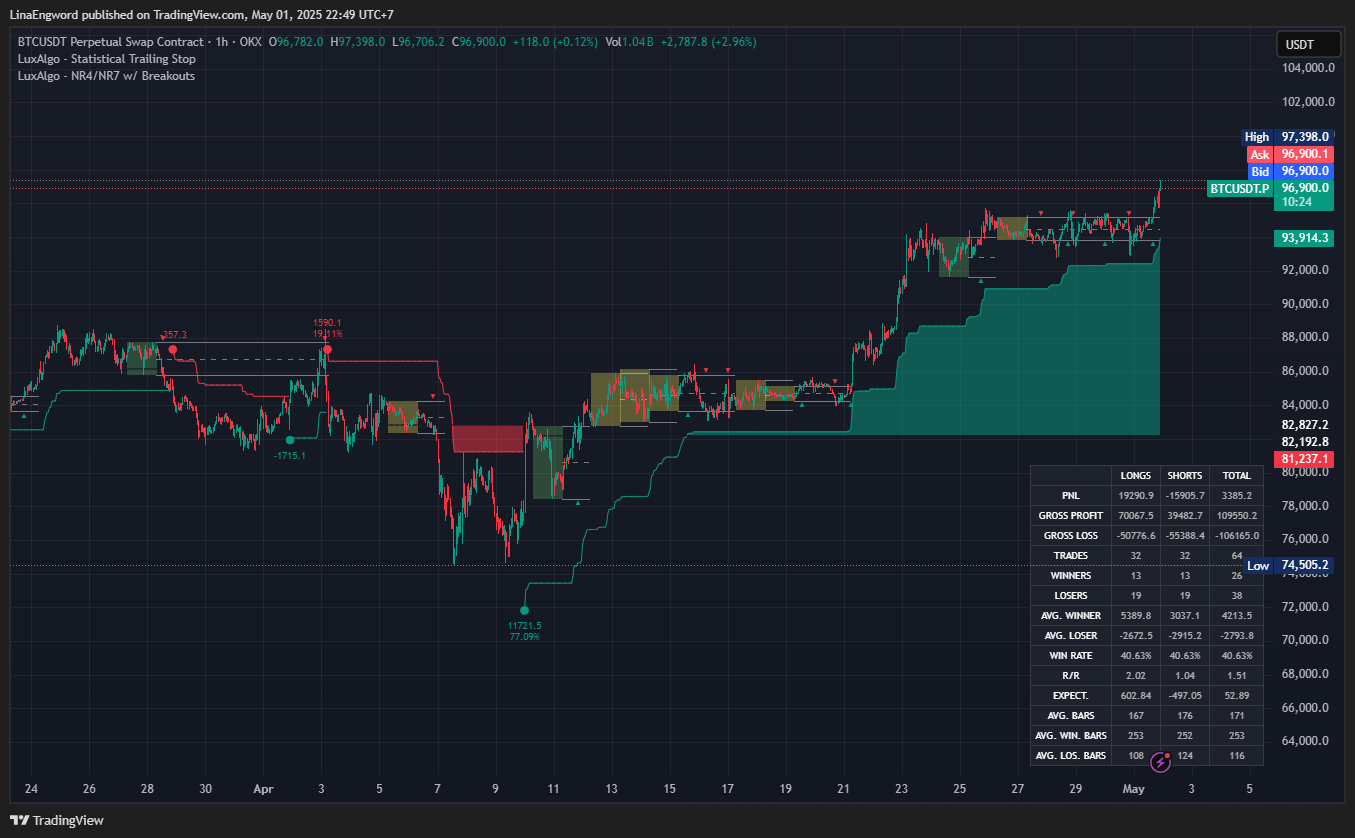
Task: Click the SHORTS column header
Action: pyautogui.click(x=1184, y=476)
